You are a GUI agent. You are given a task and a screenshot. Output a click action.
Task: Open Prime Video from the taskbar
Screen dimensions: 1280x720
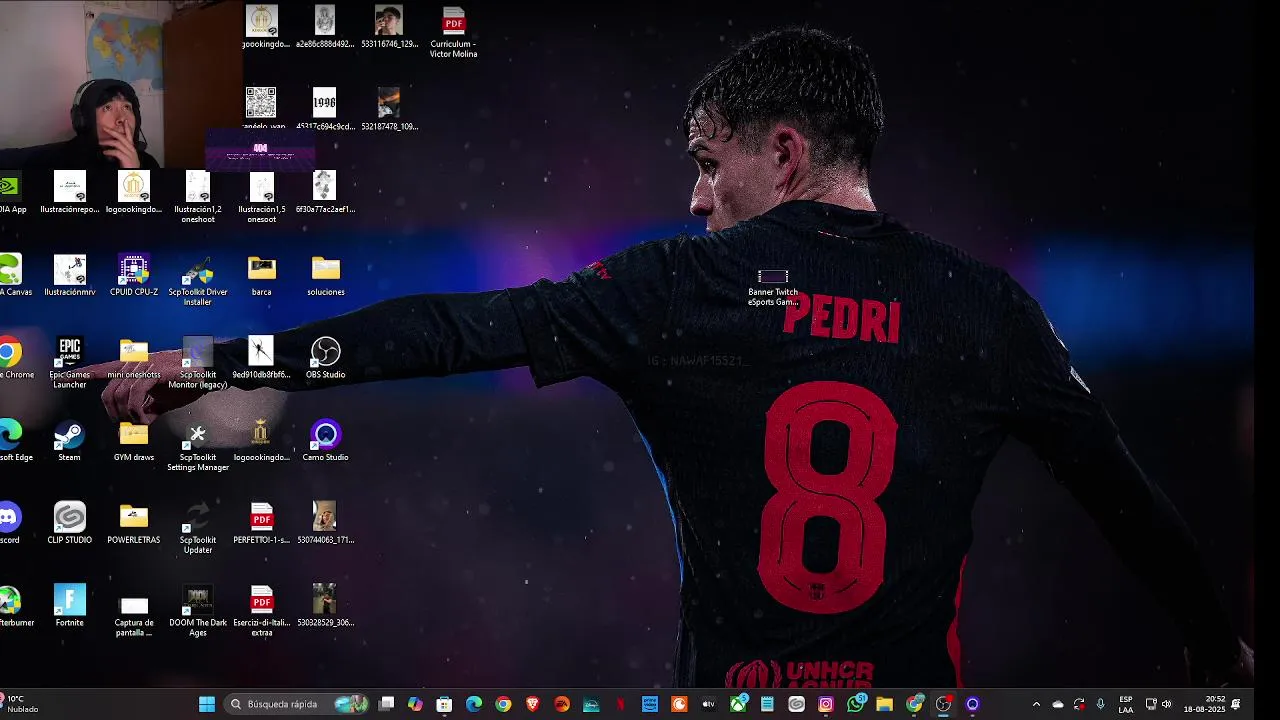[x=650, y=704]
